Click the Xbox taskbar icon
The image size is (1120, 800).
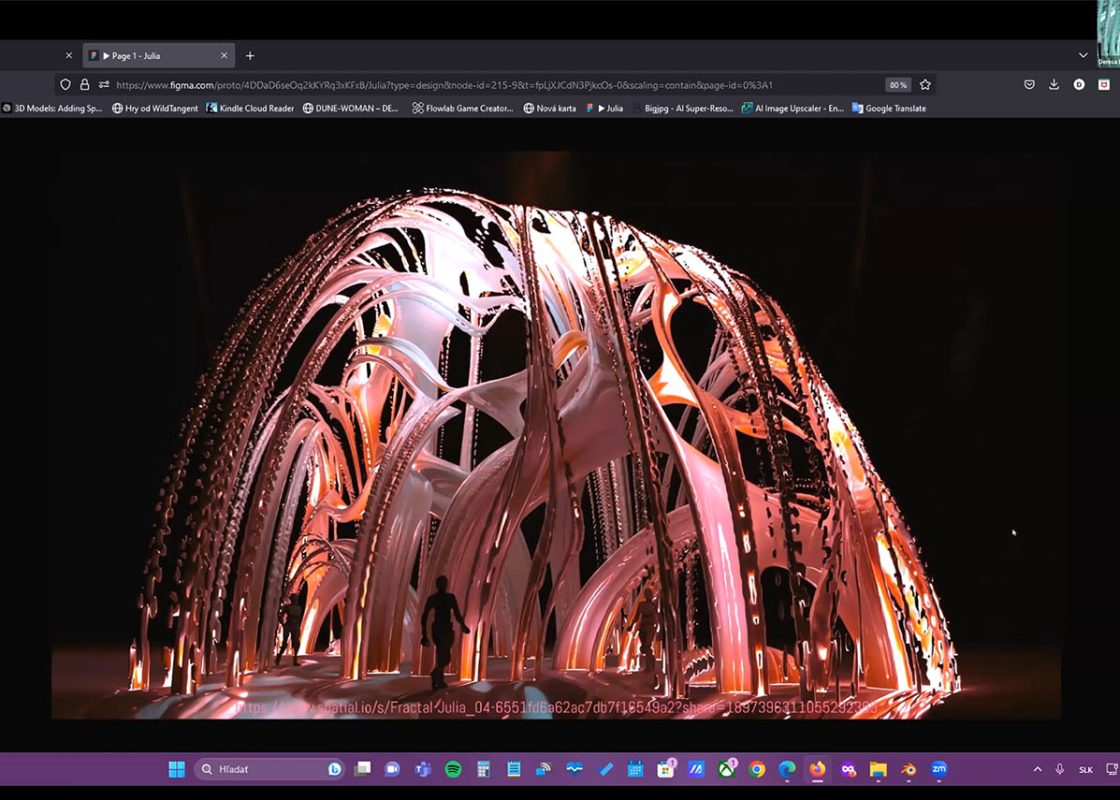[727, 769]
